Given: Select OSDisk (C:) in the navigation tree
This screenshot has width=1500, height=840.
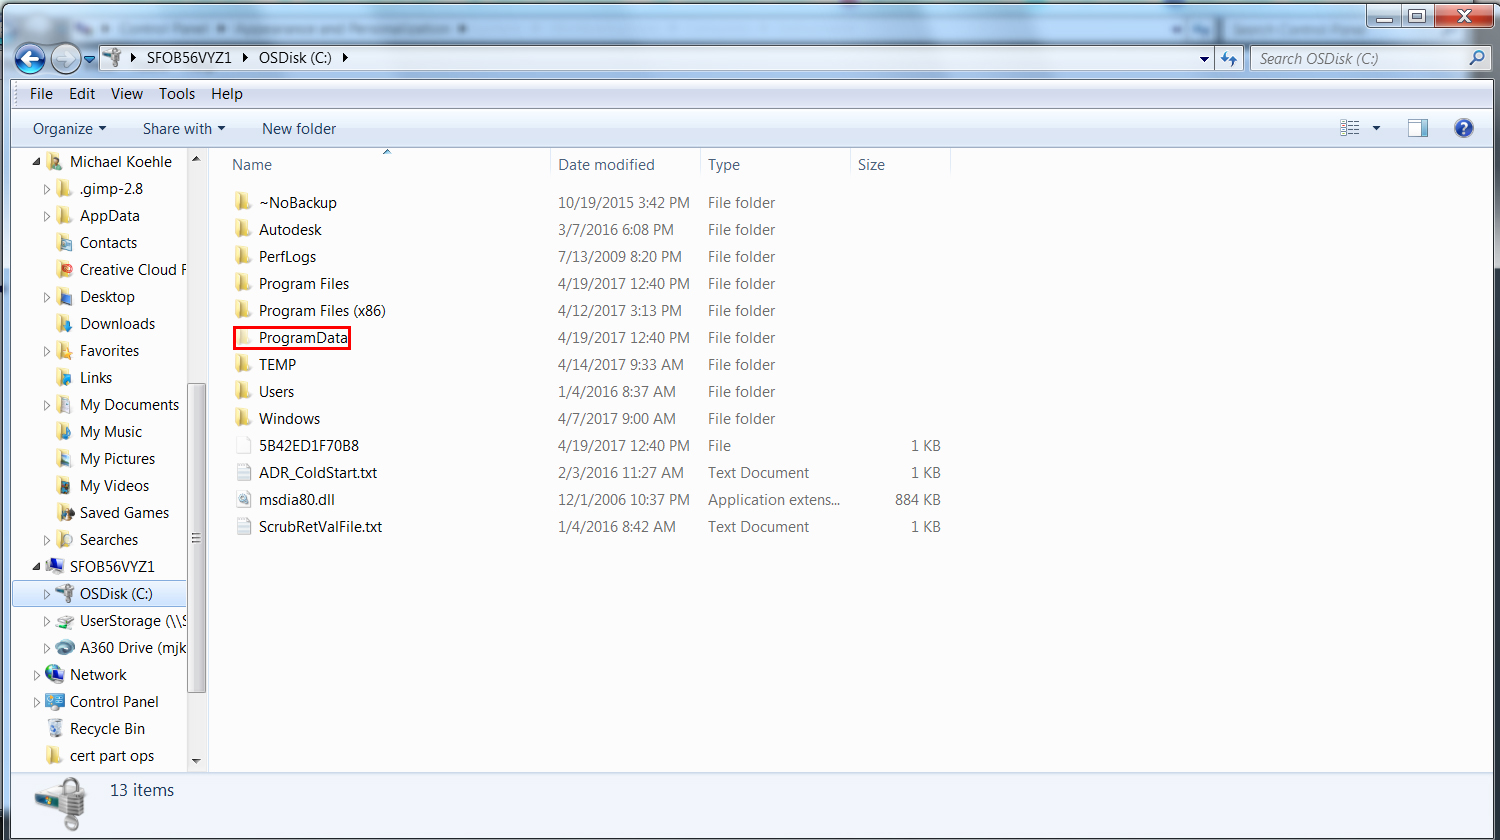Looking at the screenshot, I should 116,593.
